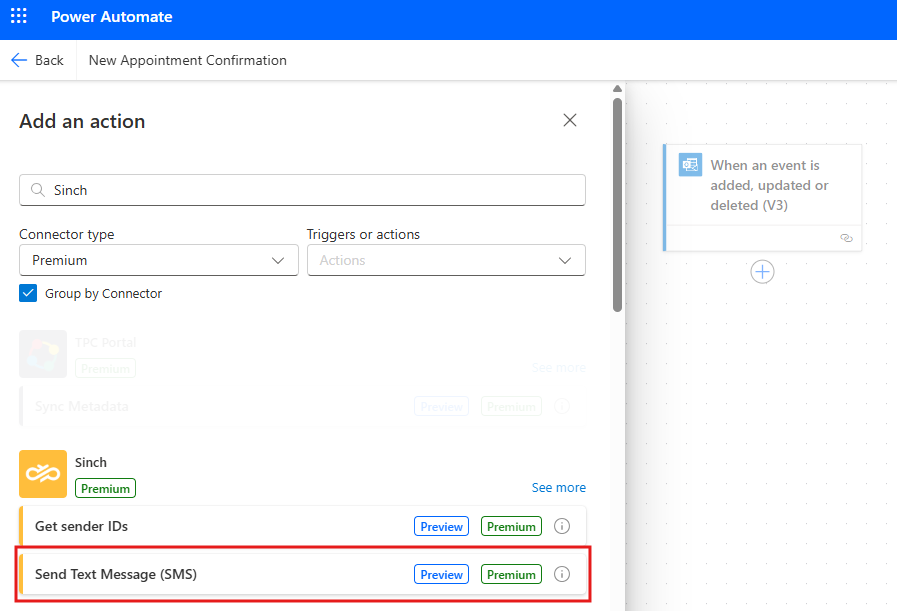
Task: Toggle the Group by Connector checkbox
Action: [x=28, y=293]
